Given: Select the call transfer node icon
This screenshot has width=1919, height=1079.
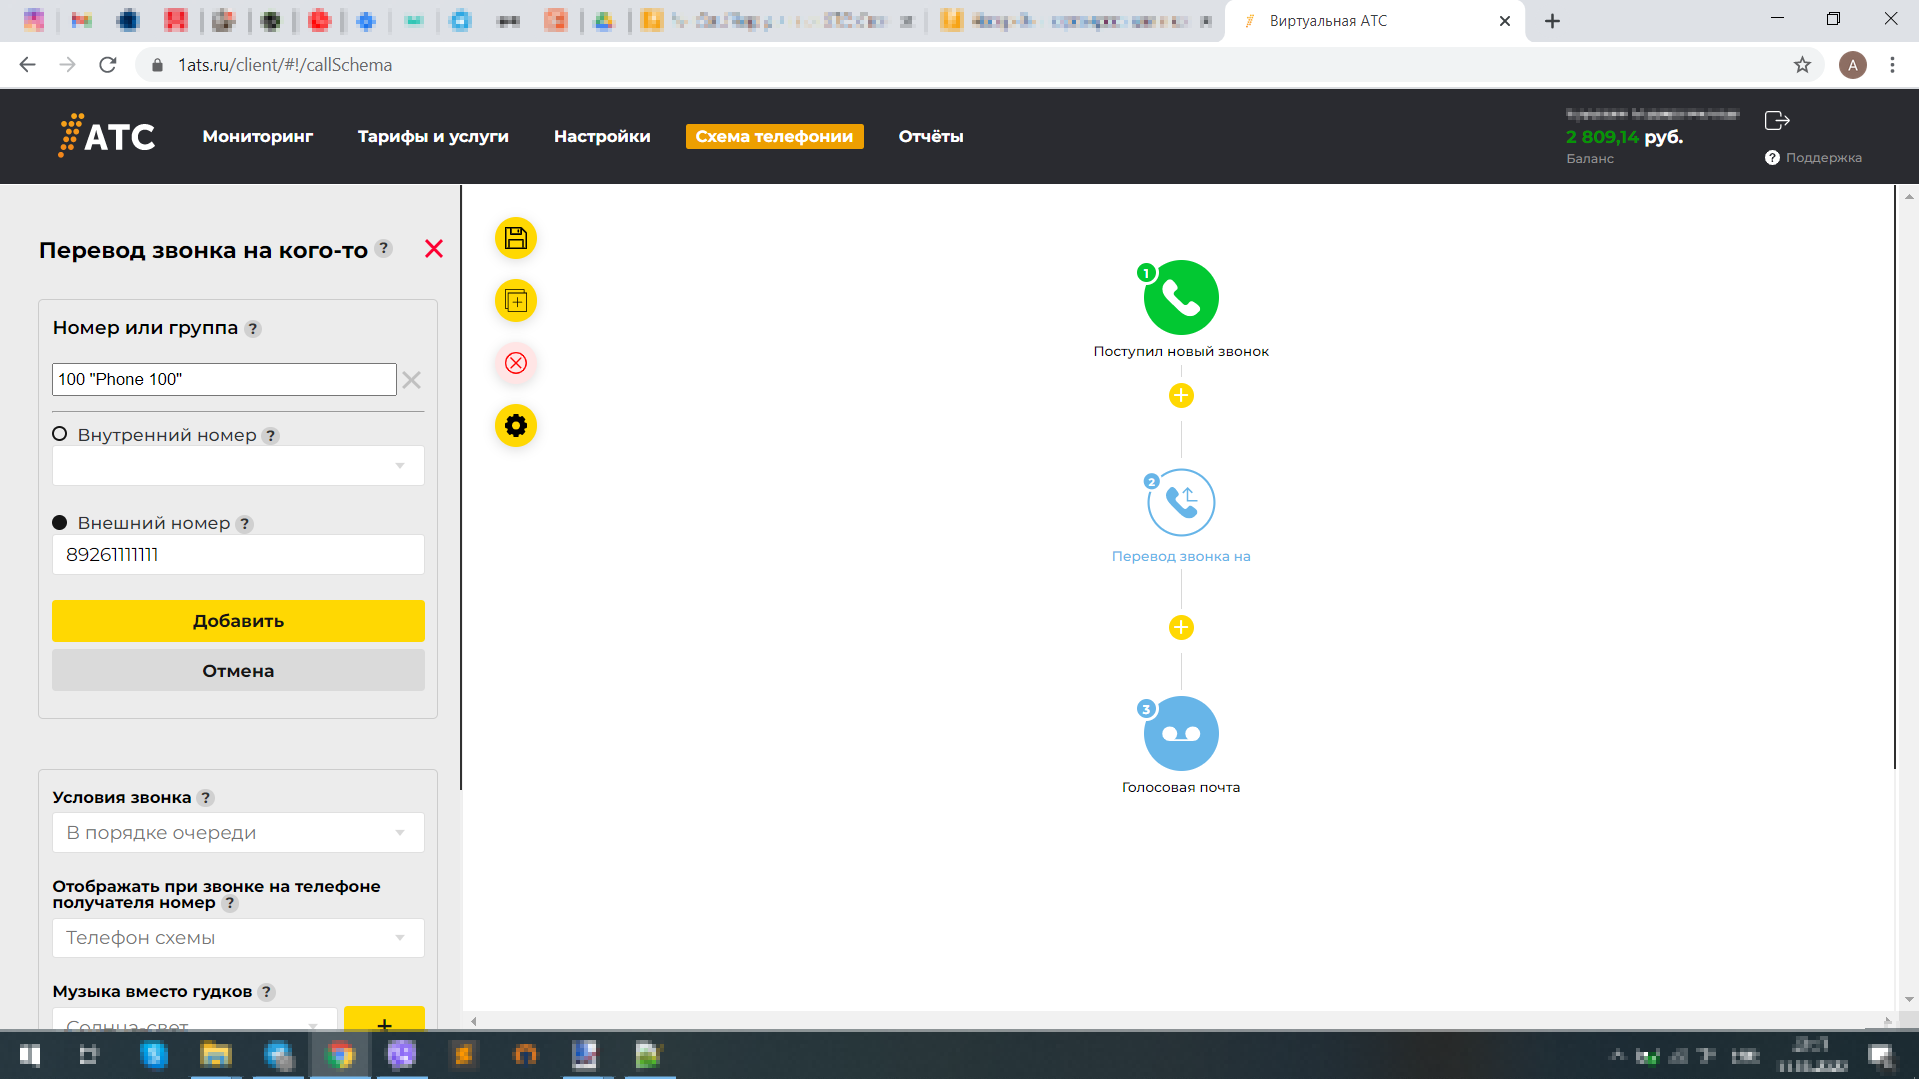Looking at the screenshot, I should [1181, 502].
